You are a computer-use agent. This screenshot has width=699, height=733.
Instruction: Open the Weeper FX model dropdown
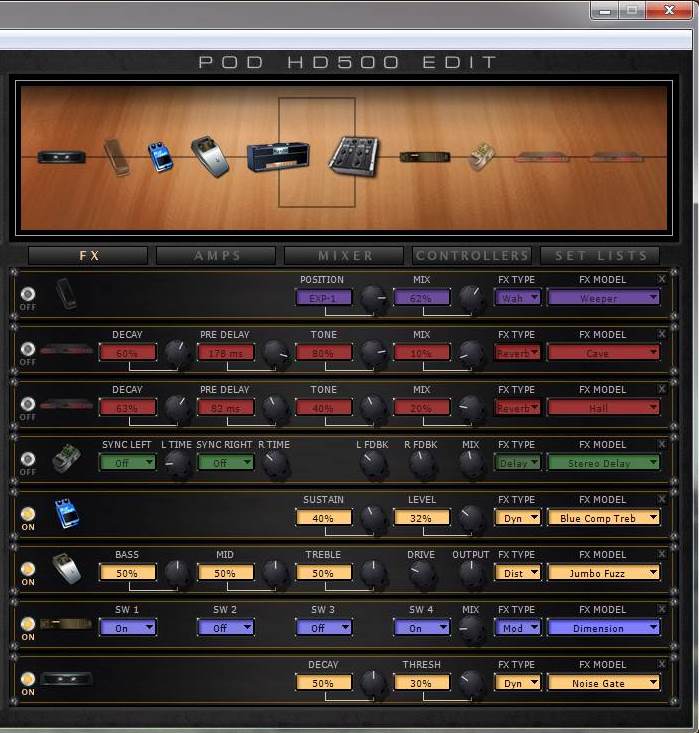pyautogui.click(x=604, y=298)
